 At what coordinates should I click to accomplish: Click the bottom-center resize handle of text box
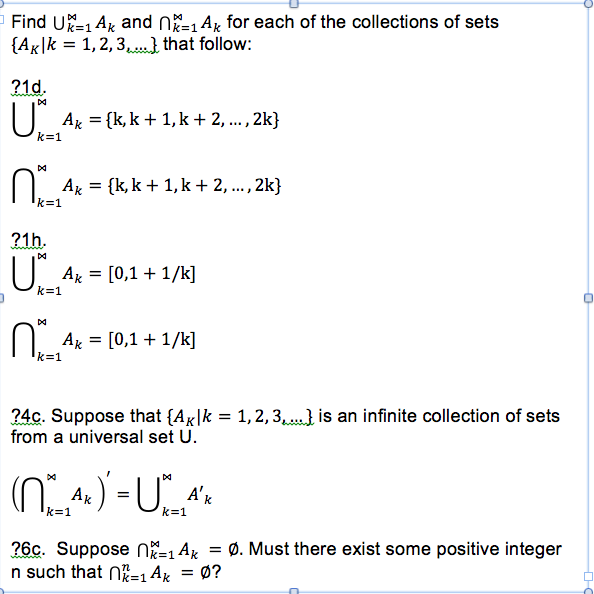[294, 591]
